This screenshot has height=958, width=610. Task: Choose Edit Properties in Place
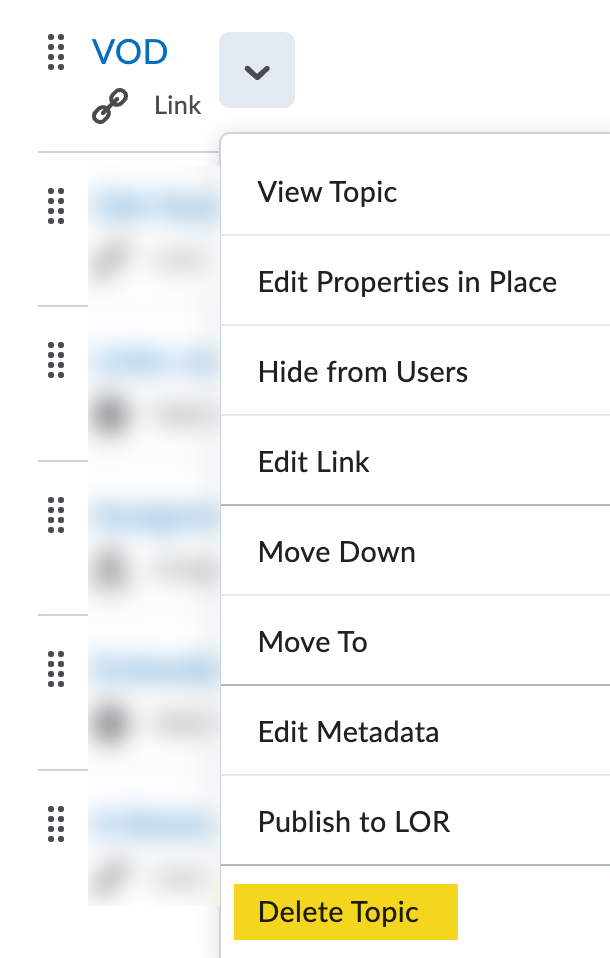click(x=407, y=281)
